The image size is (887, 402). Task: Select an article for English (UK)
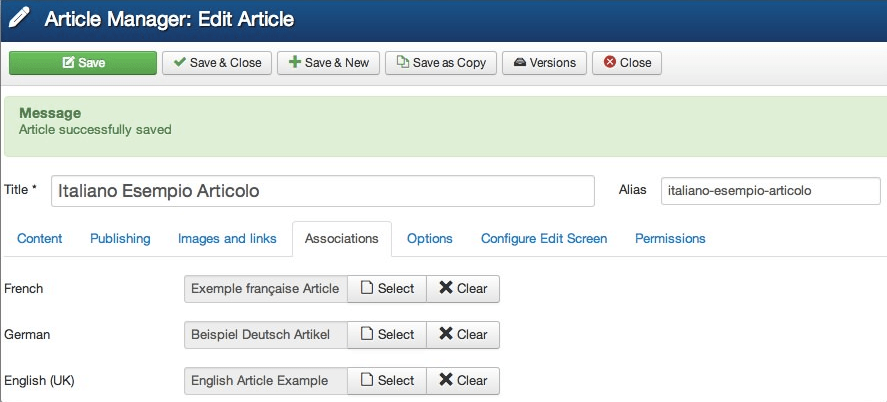(x=386, y=381)
